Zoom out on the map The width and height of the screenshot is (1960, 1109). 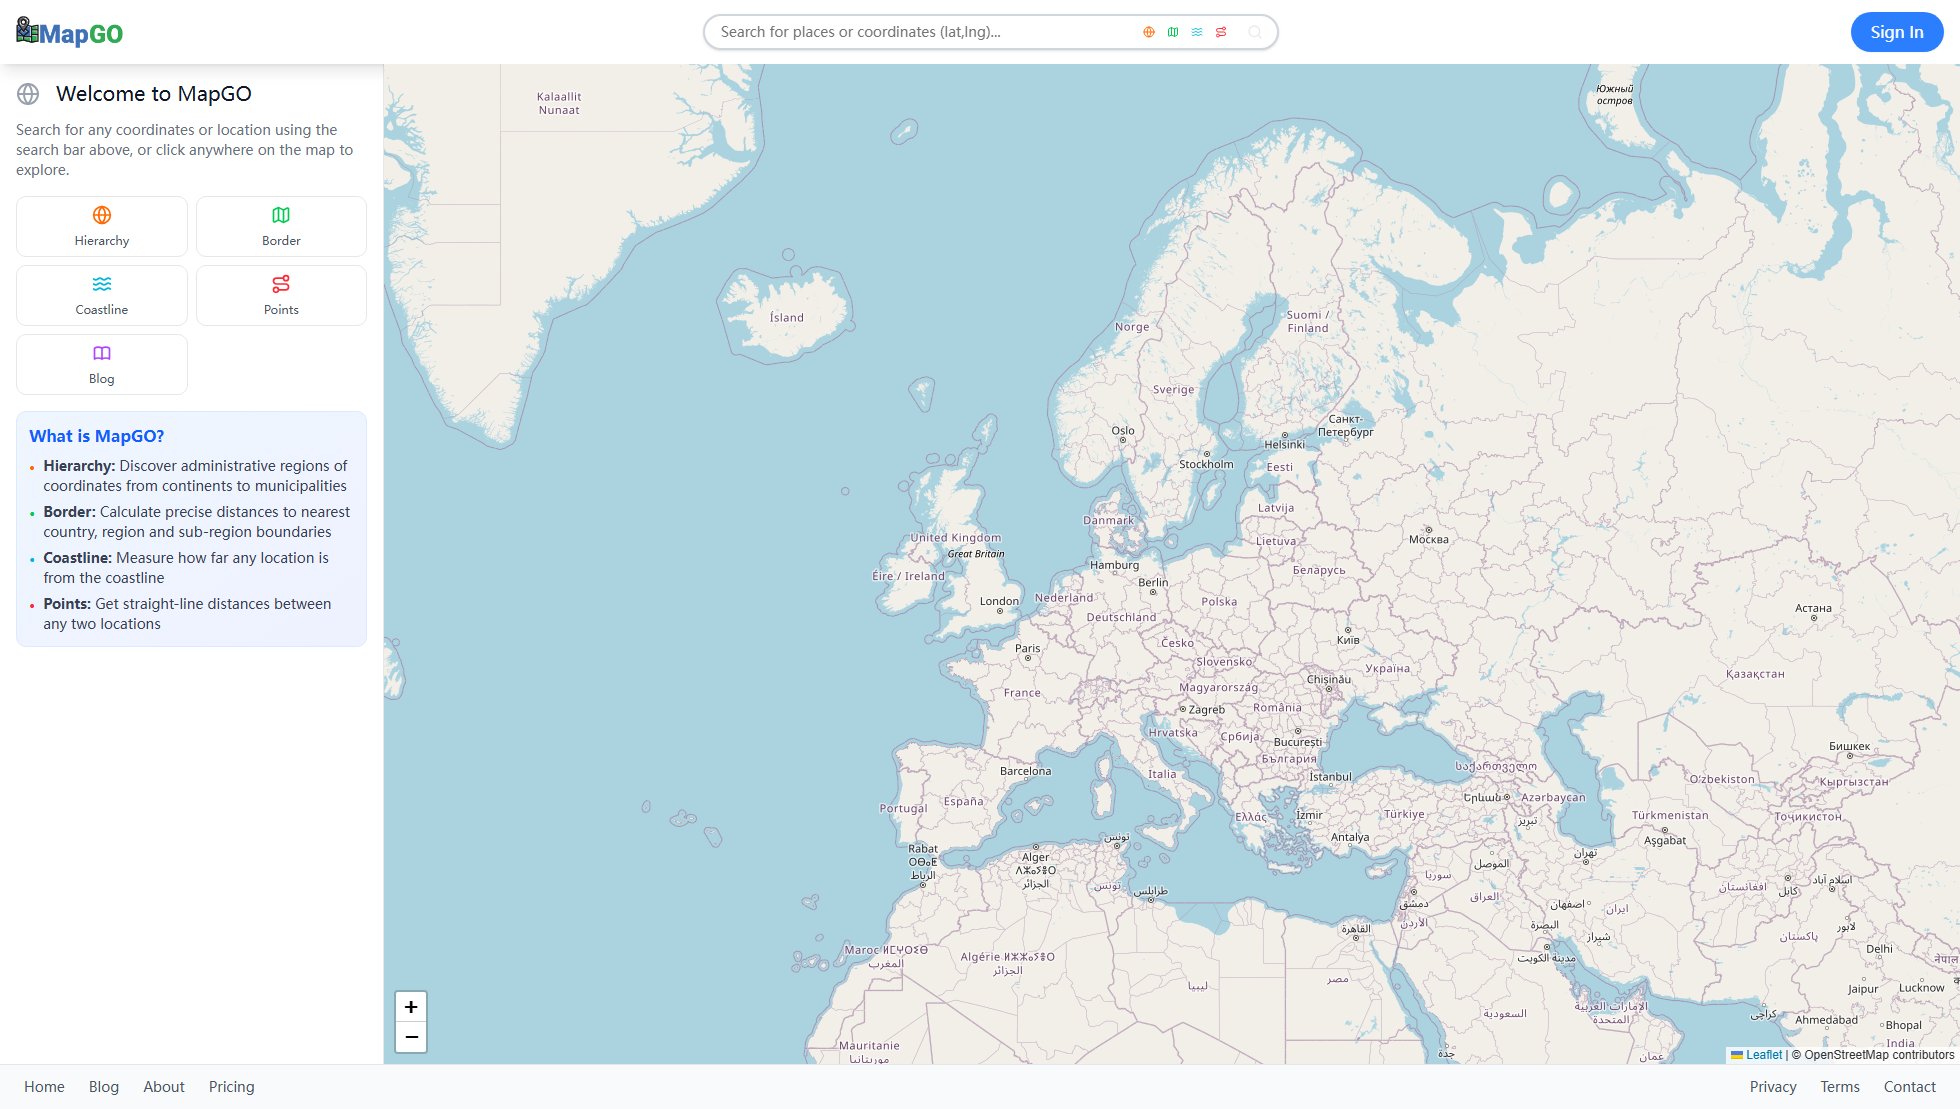pyautogui.click(x=411, y=1037)
